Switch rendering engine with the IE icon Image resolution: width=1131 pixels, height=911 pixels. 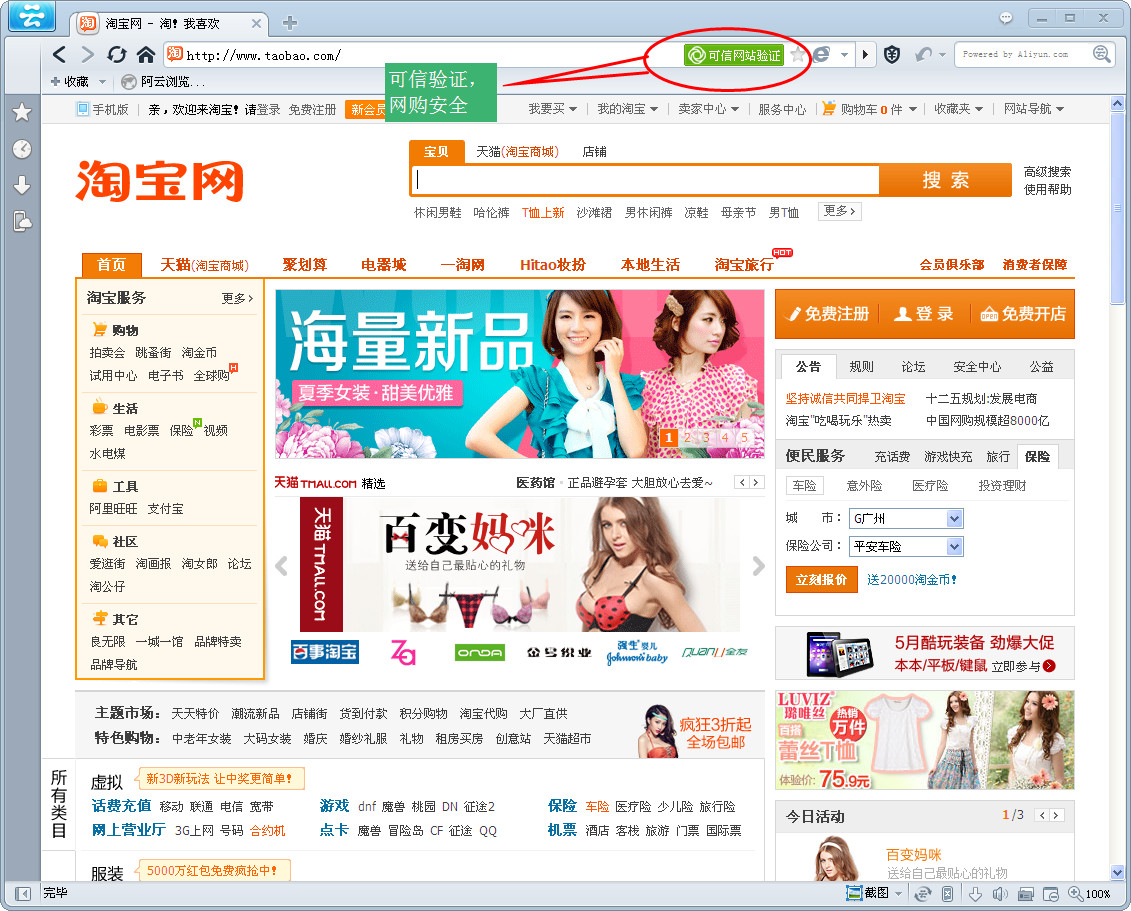pos(822,55)
